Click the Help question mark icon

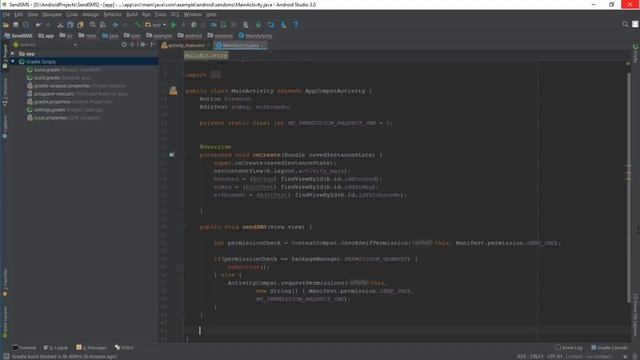pos(296,25)
